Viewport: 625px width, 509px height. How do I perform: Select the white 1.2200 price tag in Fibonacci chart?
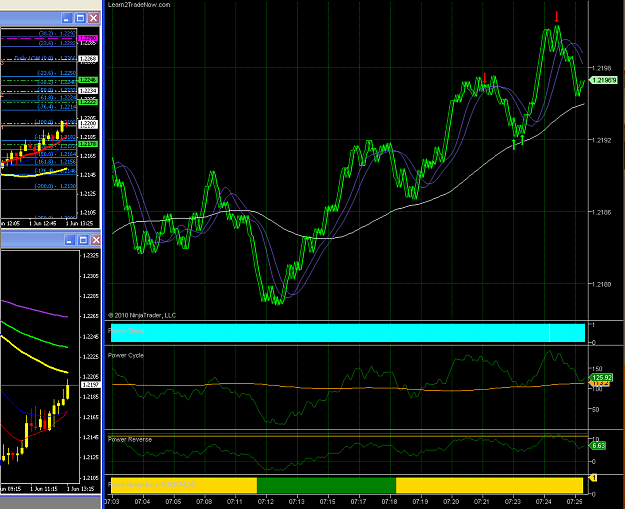[x=88, y=124]
